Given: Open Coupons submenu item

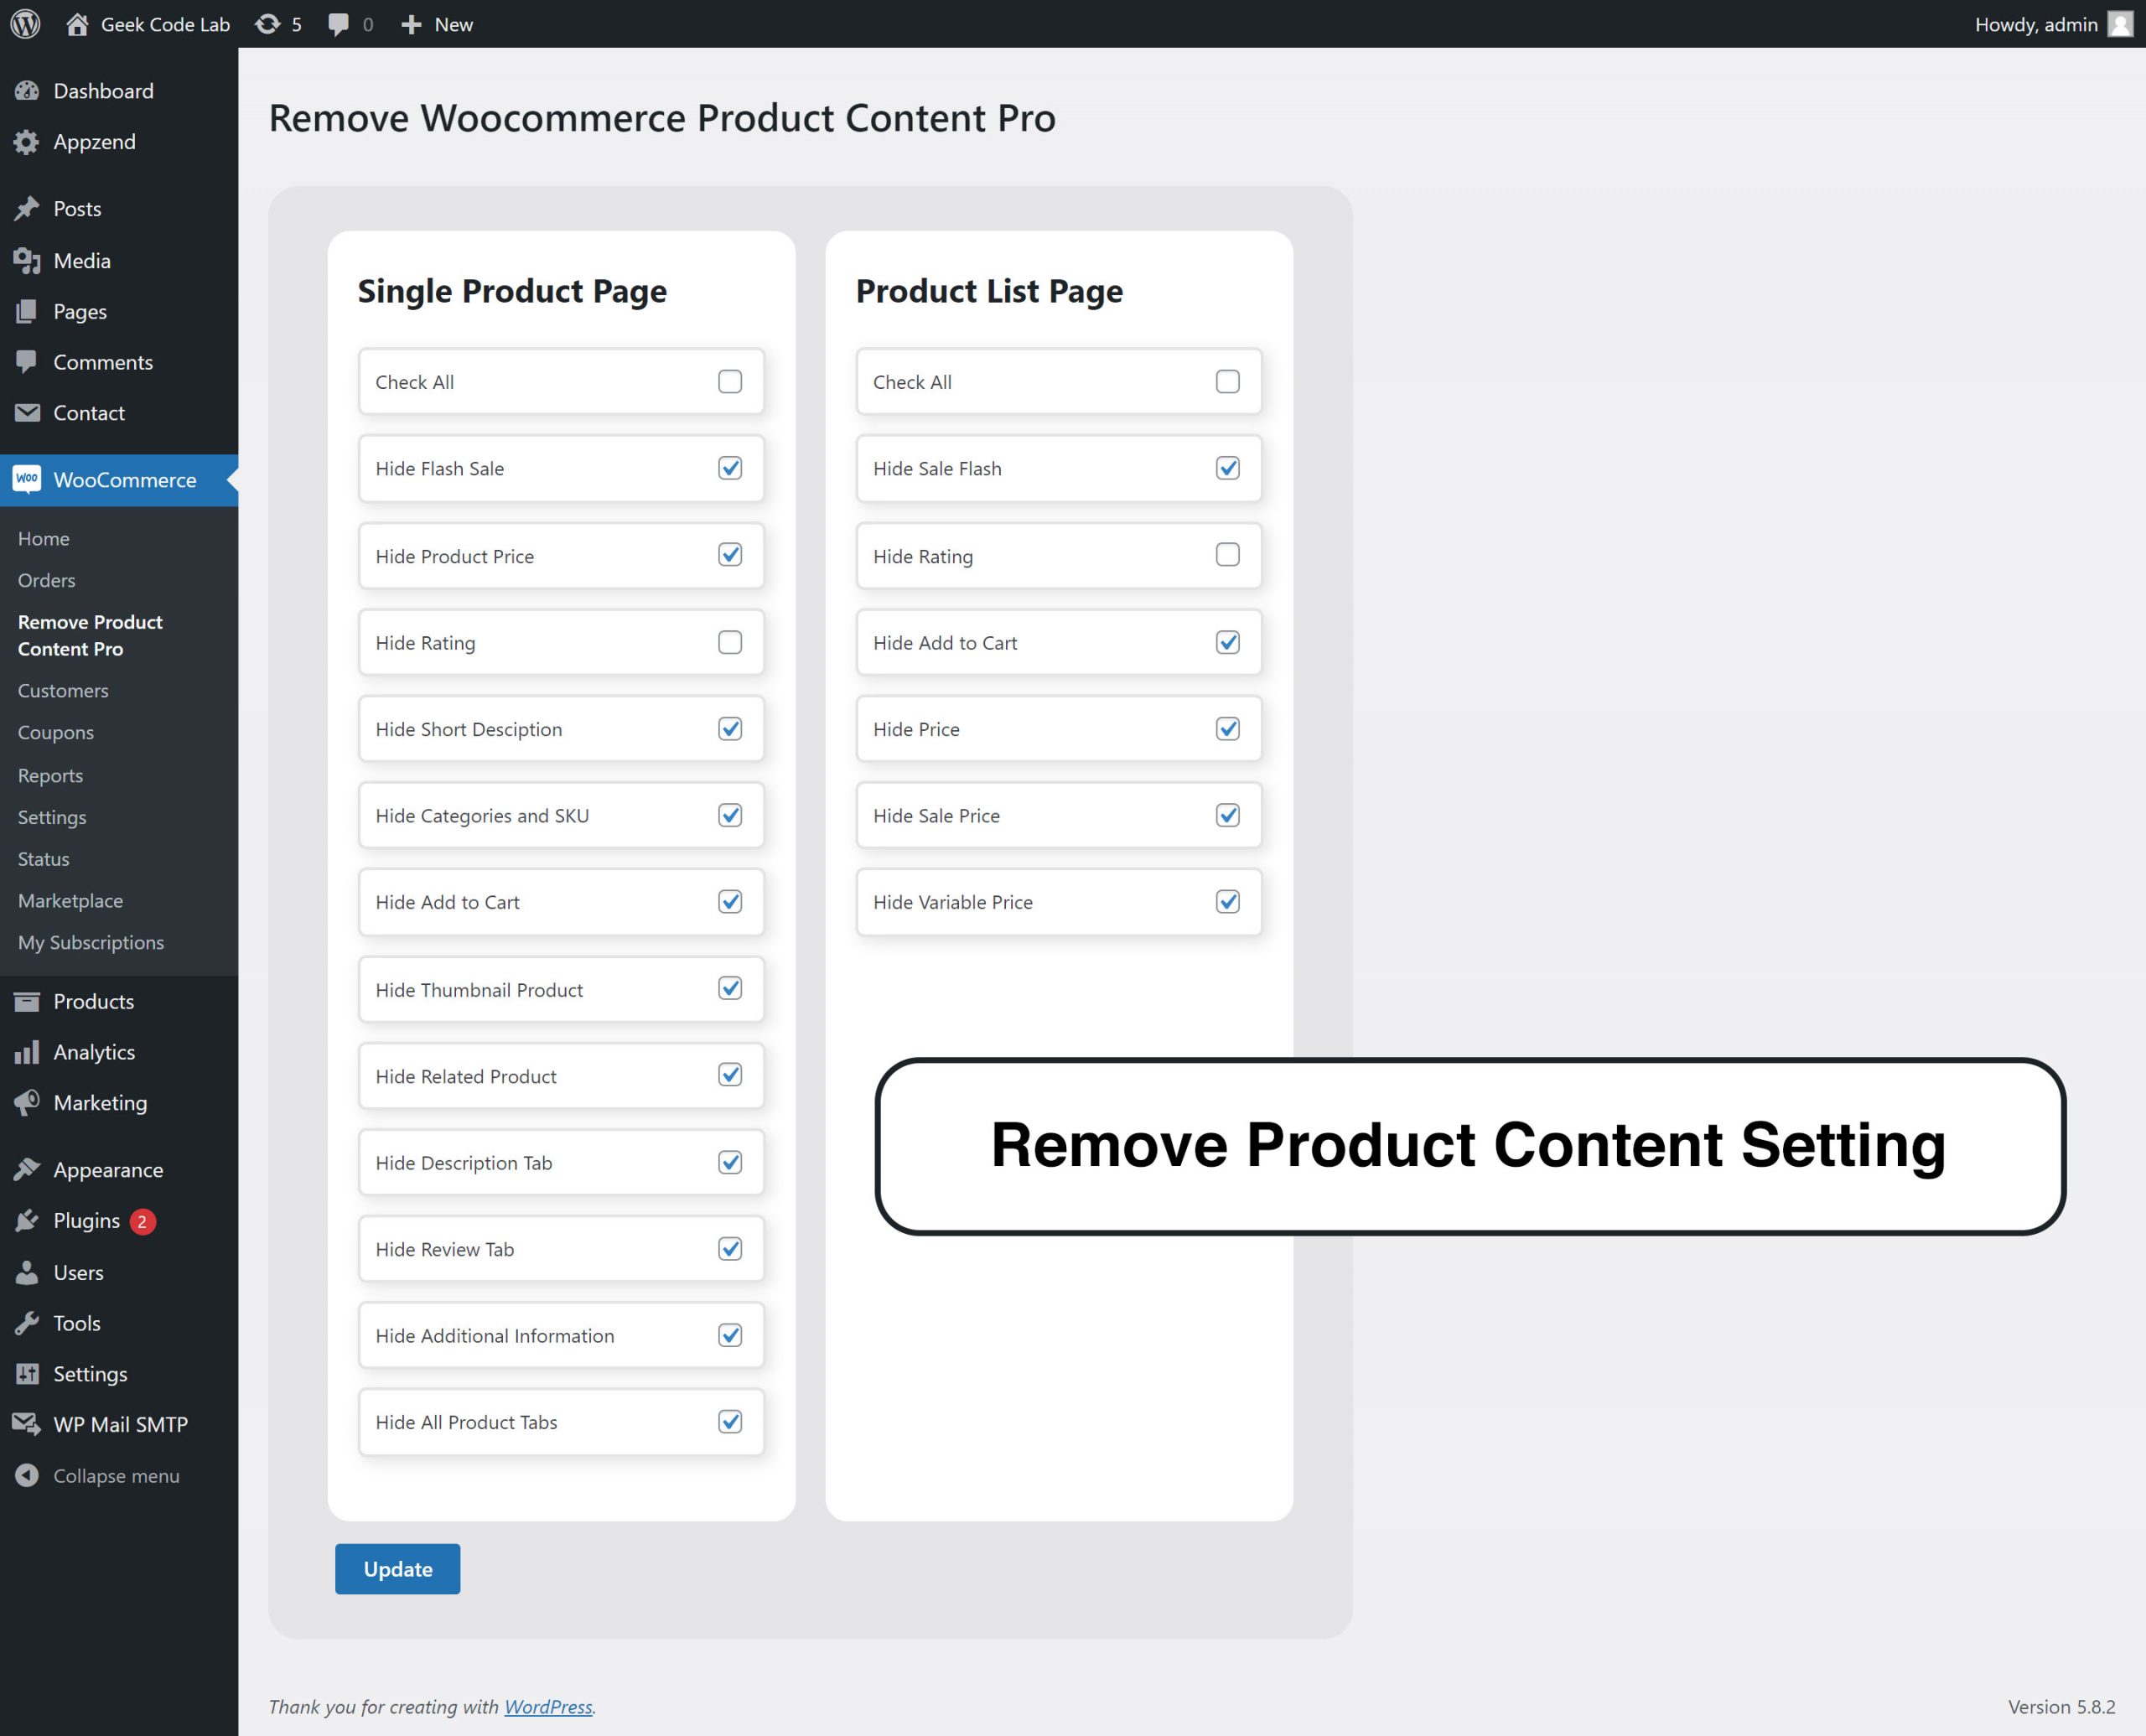Looking at the screenshot, I should coord(56,733).
